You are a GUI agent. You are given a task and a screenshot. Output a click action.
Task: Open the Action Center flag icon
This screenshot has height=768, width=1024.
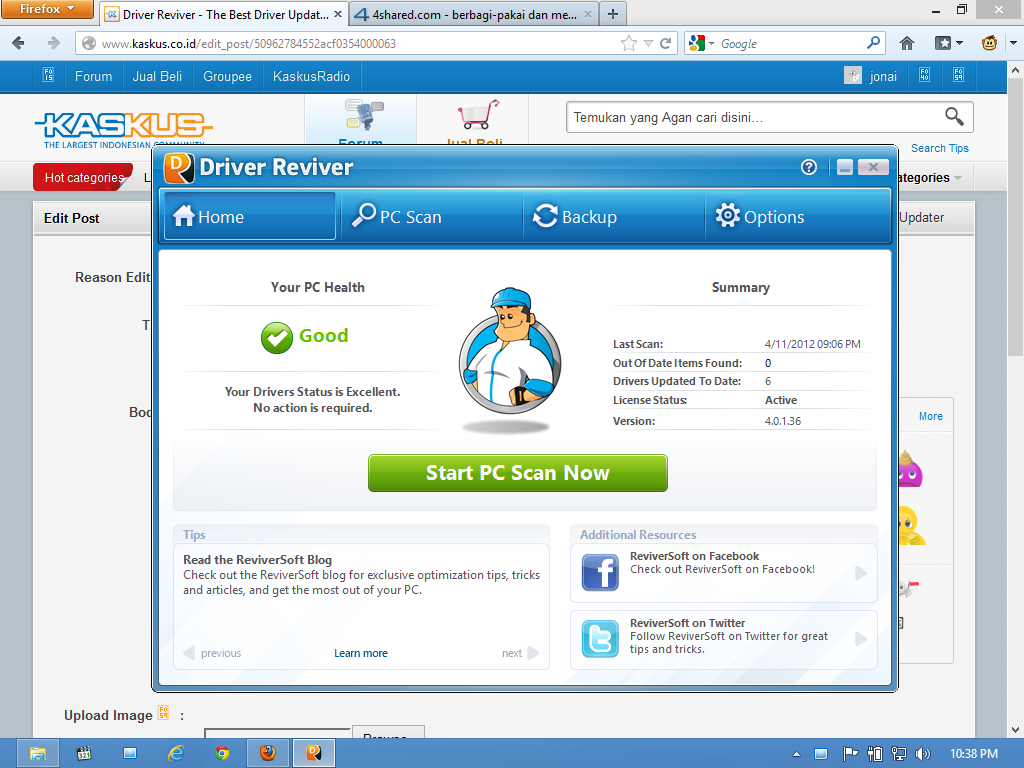(850, 754)
